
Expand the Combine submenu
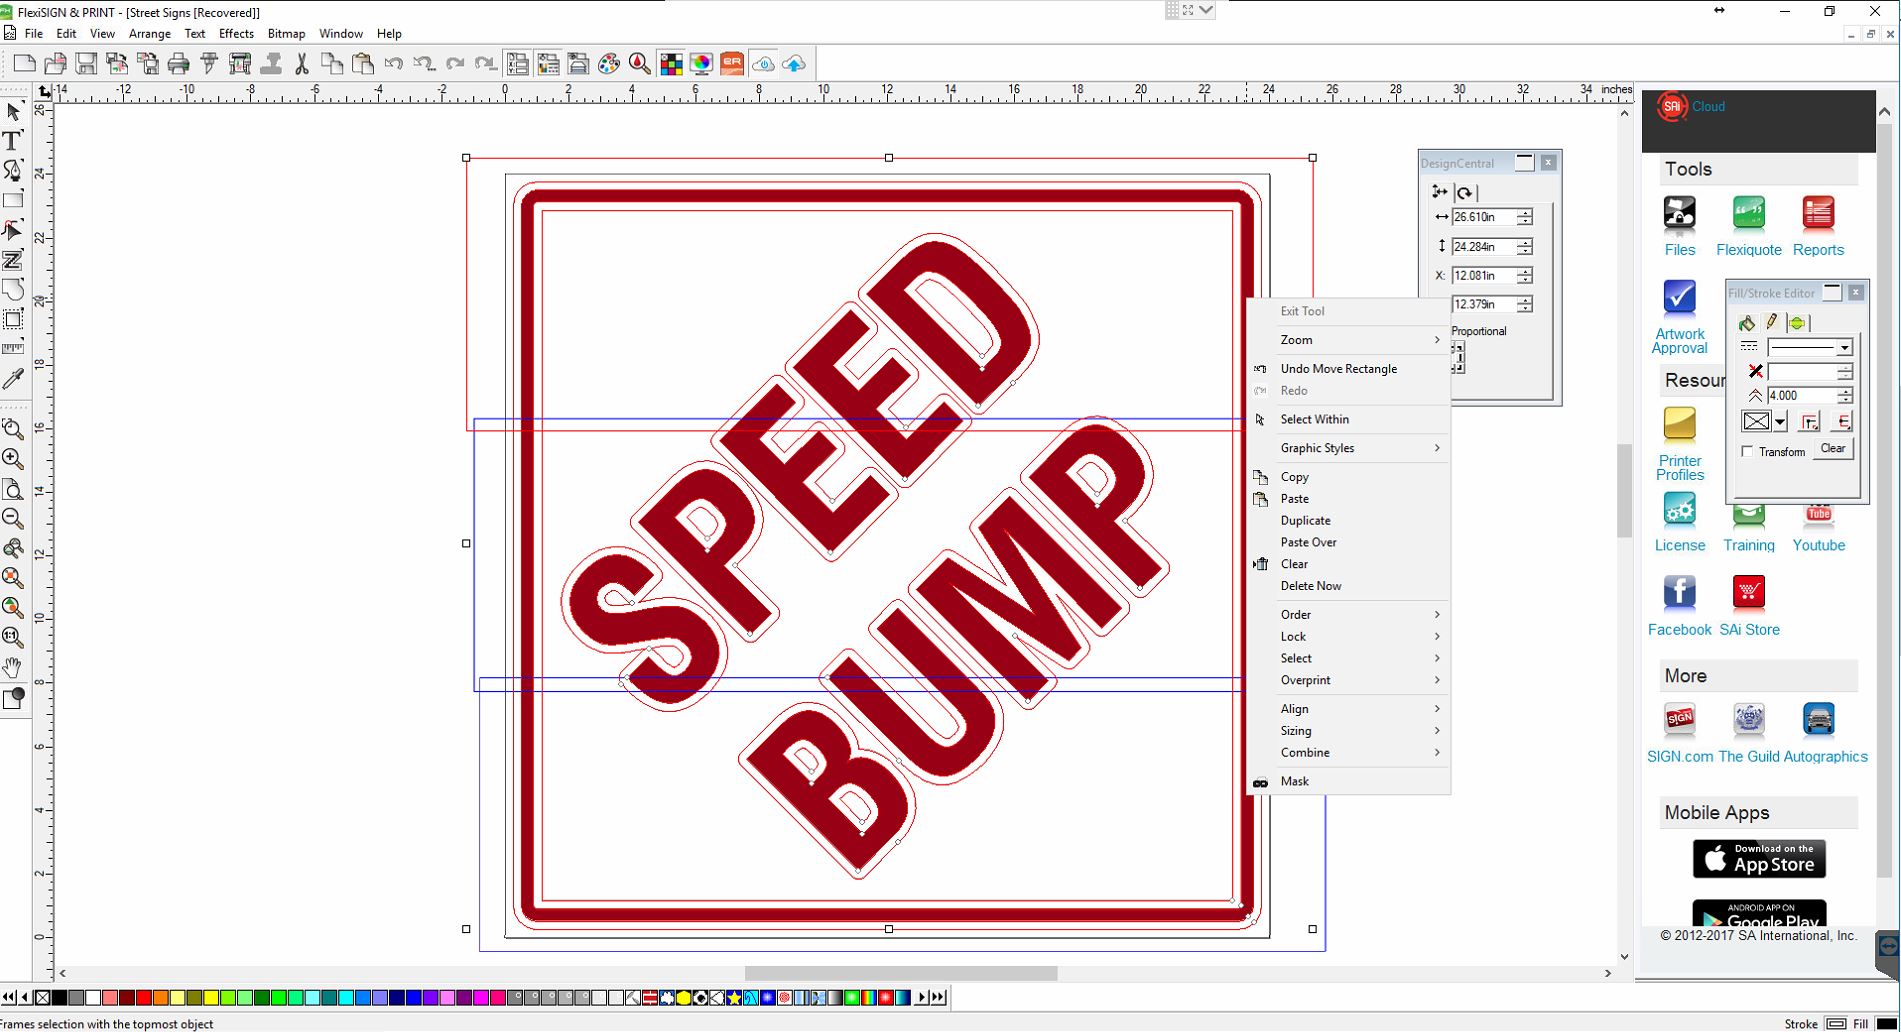1349,753
